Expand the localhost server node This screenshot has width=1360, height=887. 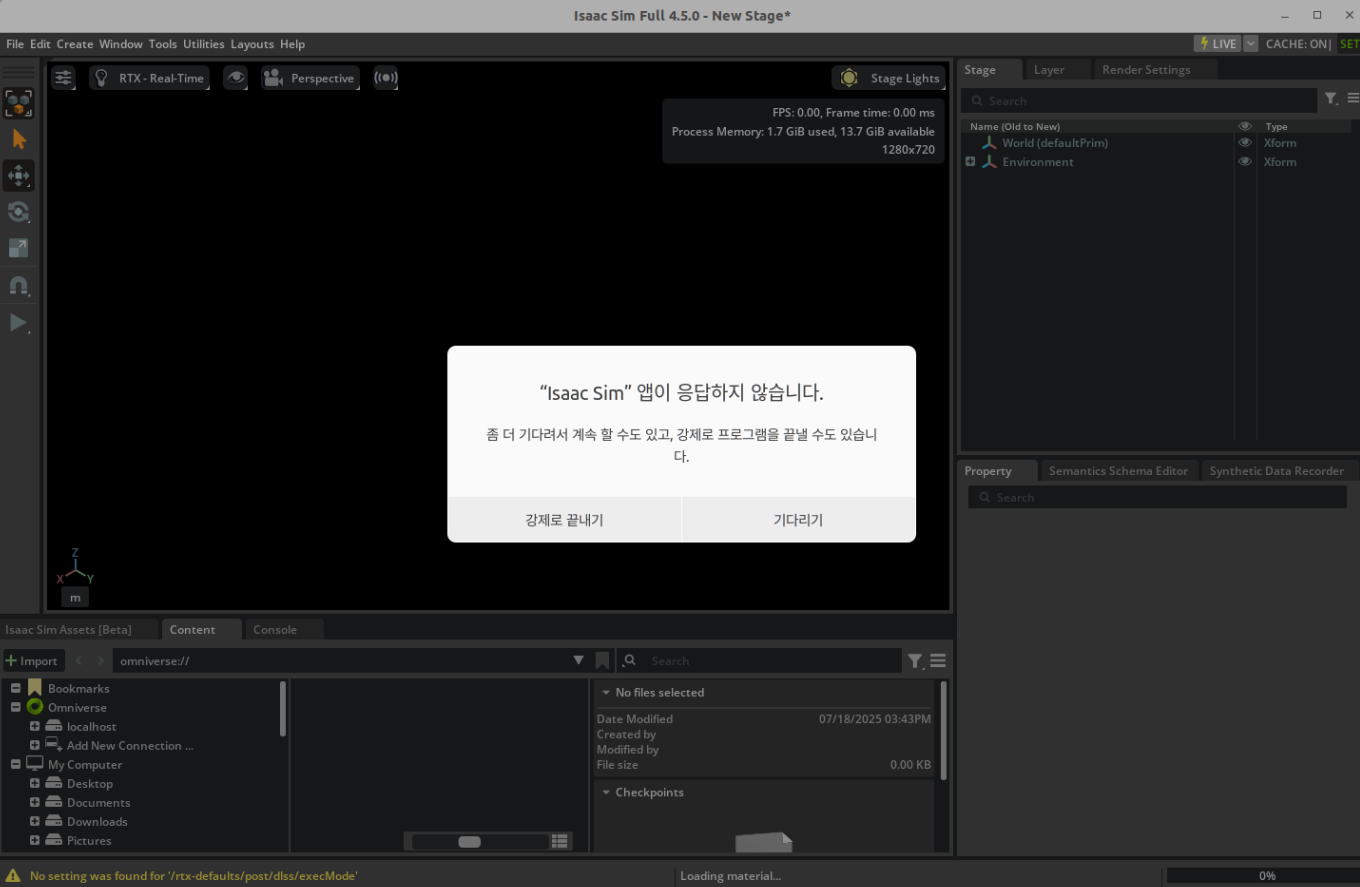(x=35, y=727)
